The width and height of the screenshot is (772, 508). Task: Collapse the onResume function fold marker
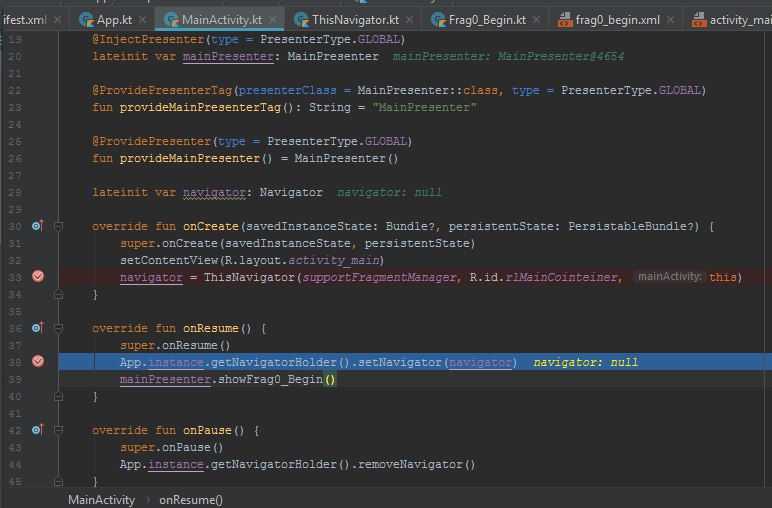coord(58,328)
